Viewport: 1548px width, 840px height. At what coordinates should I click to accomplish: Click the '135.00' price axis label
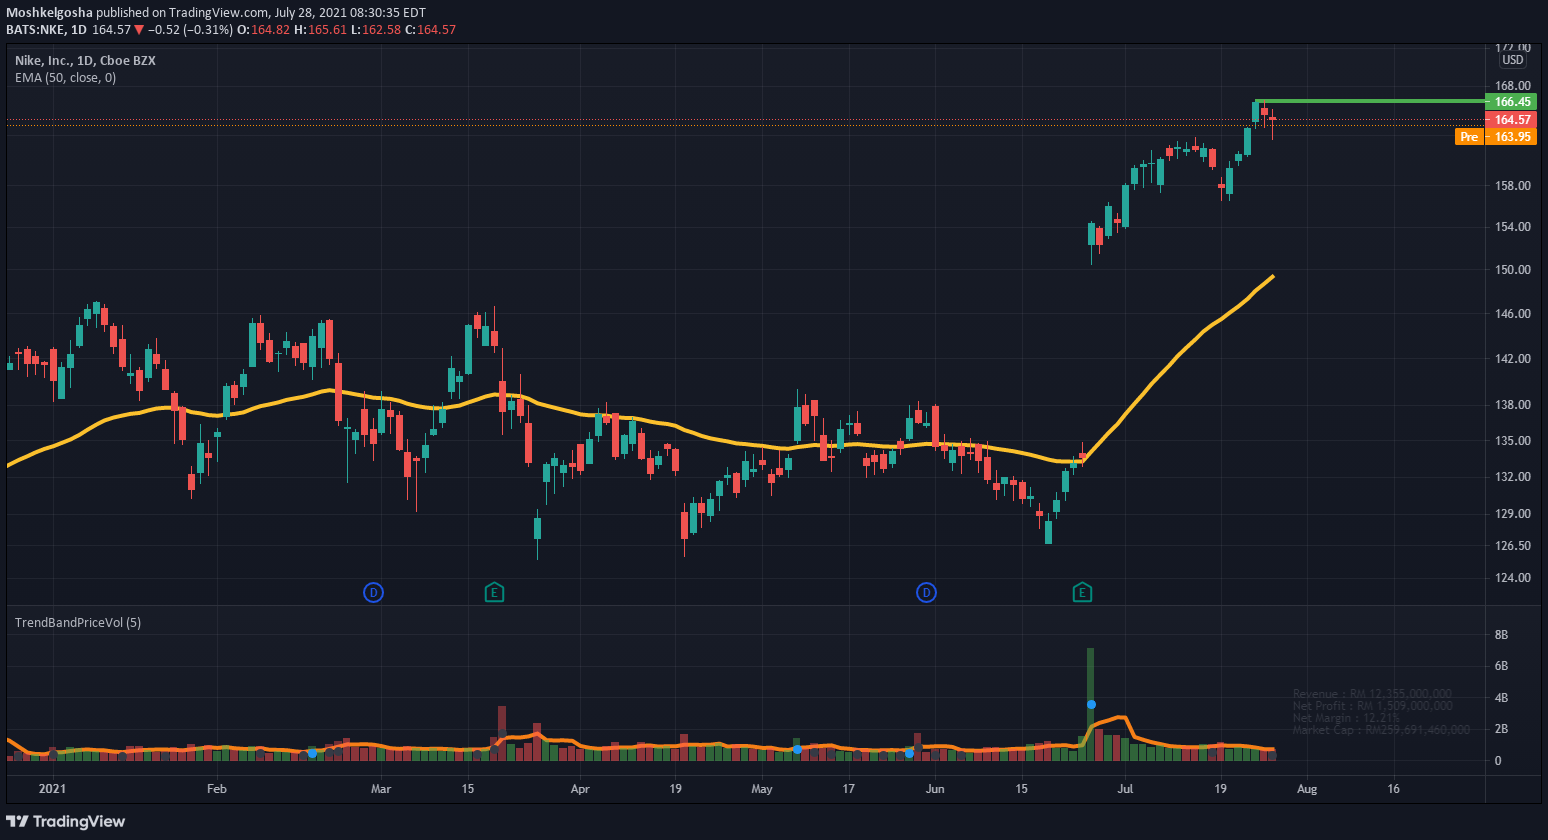click(x=1513, y=441)
